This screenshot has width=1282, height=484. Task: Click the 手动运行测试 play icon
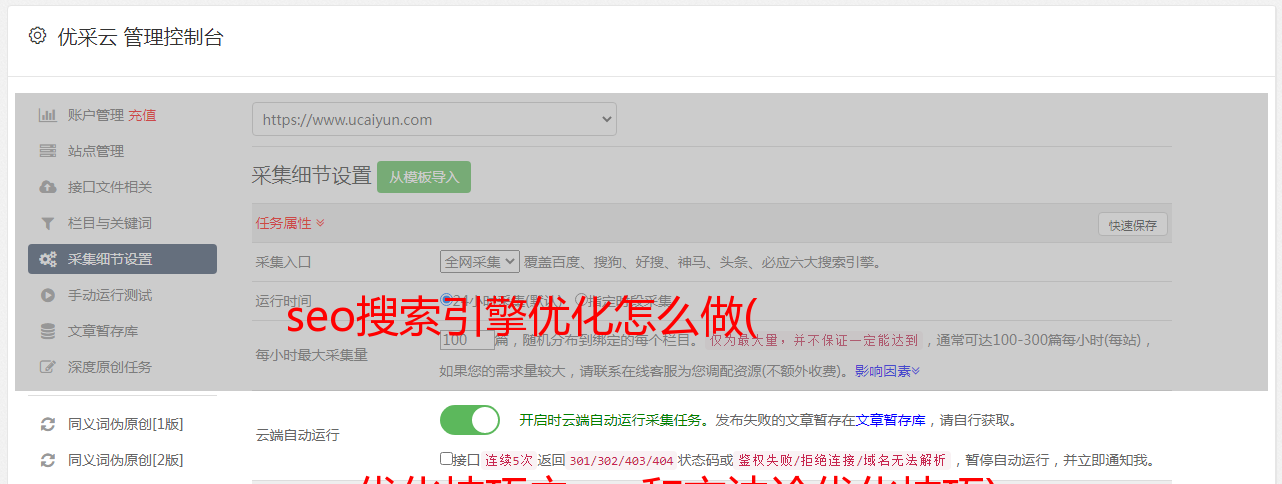(x=47, y=295)
